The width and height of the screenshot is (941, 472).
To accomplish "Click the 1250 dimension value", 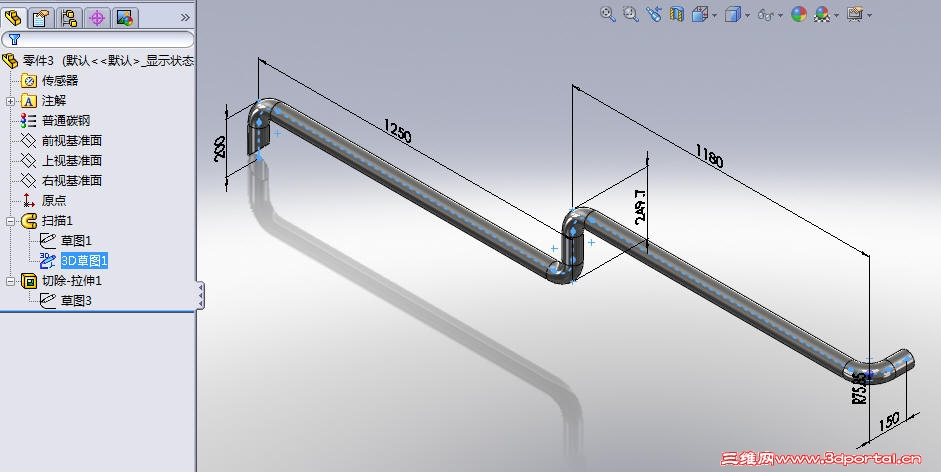I will 397,131.
